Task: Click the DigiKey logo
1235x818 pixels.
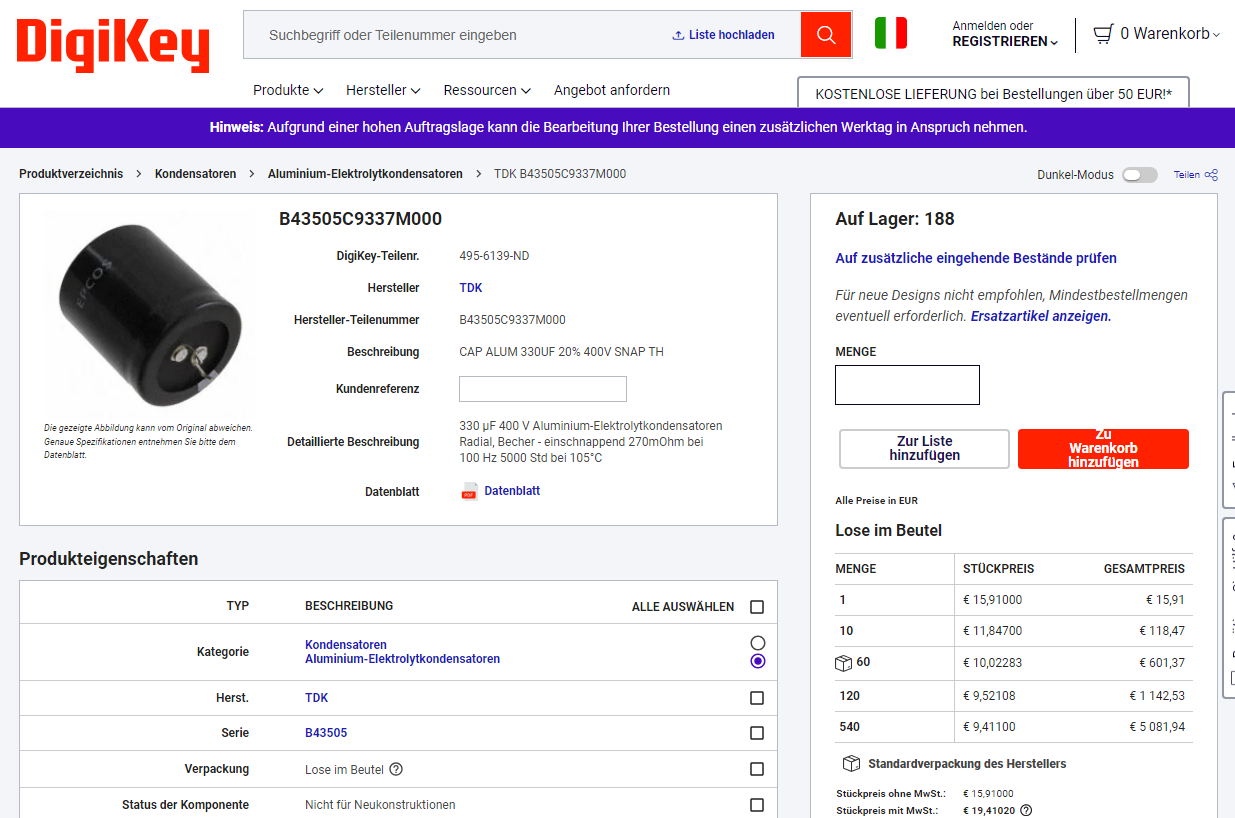Action: click(113, 45)
